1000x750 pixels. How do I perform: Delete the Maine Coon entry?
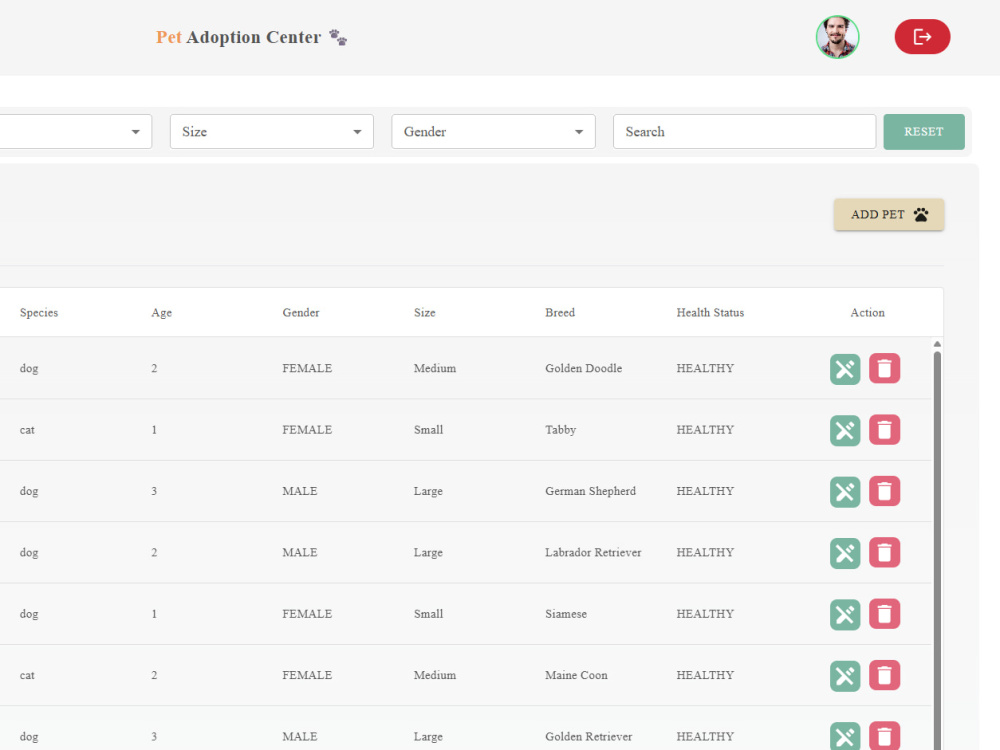coord(885,675)
